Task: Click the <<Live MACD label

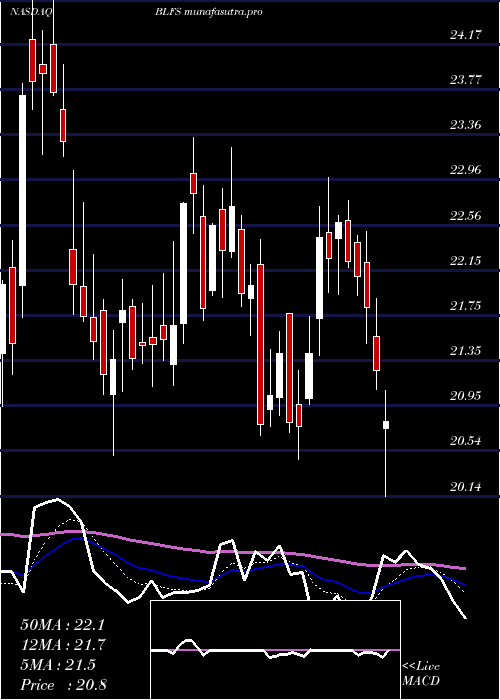Action: (x=421, y=673)
